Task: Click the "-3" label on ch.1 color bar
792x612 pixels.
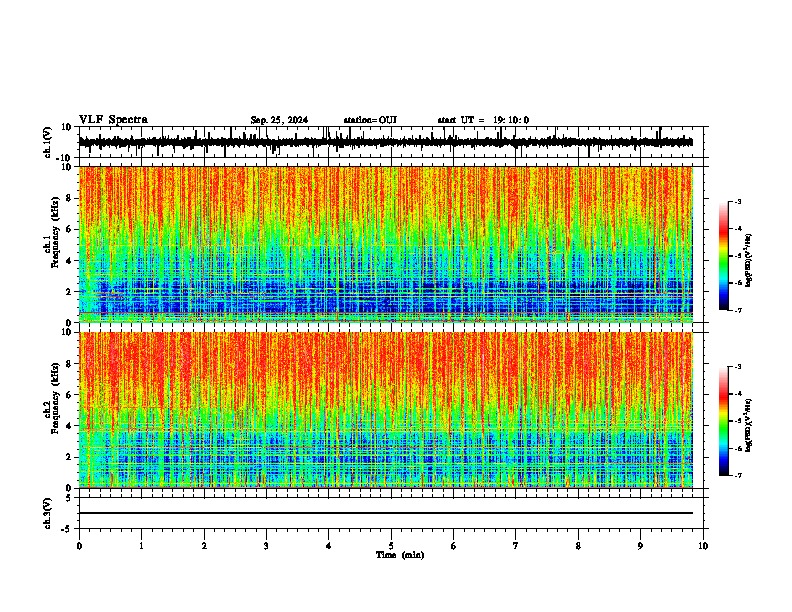Action: [737, 201]
